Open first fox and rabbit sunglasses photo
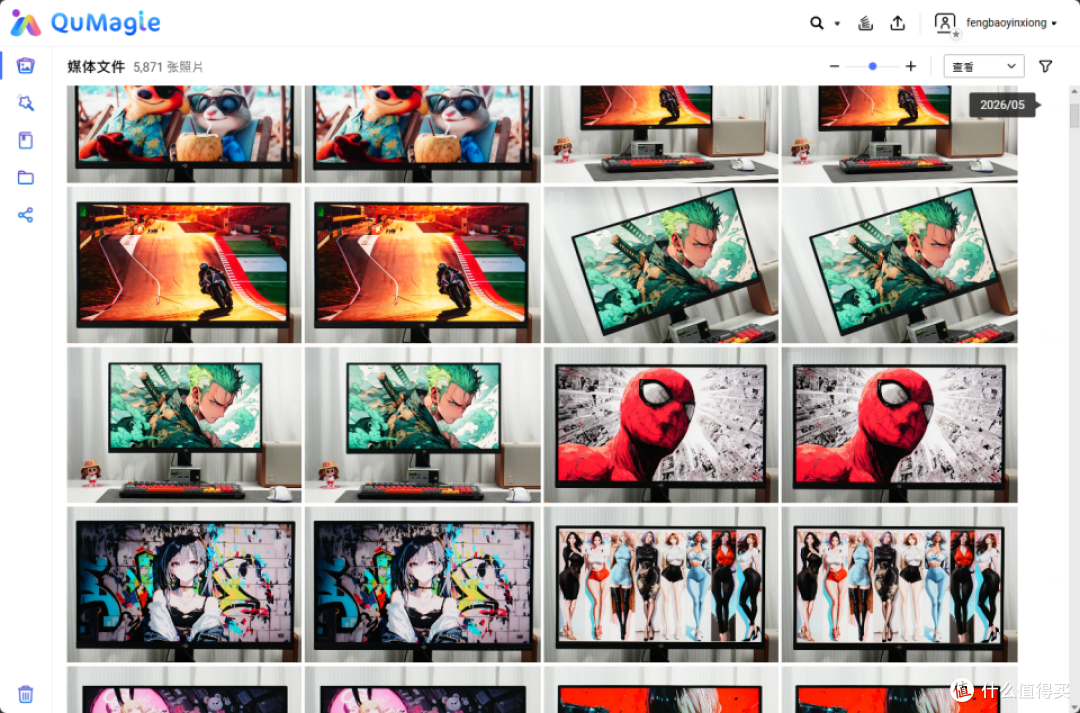The width and height of the screenshot is (1080, 713). pyautogui.click(x=184, y=134)
